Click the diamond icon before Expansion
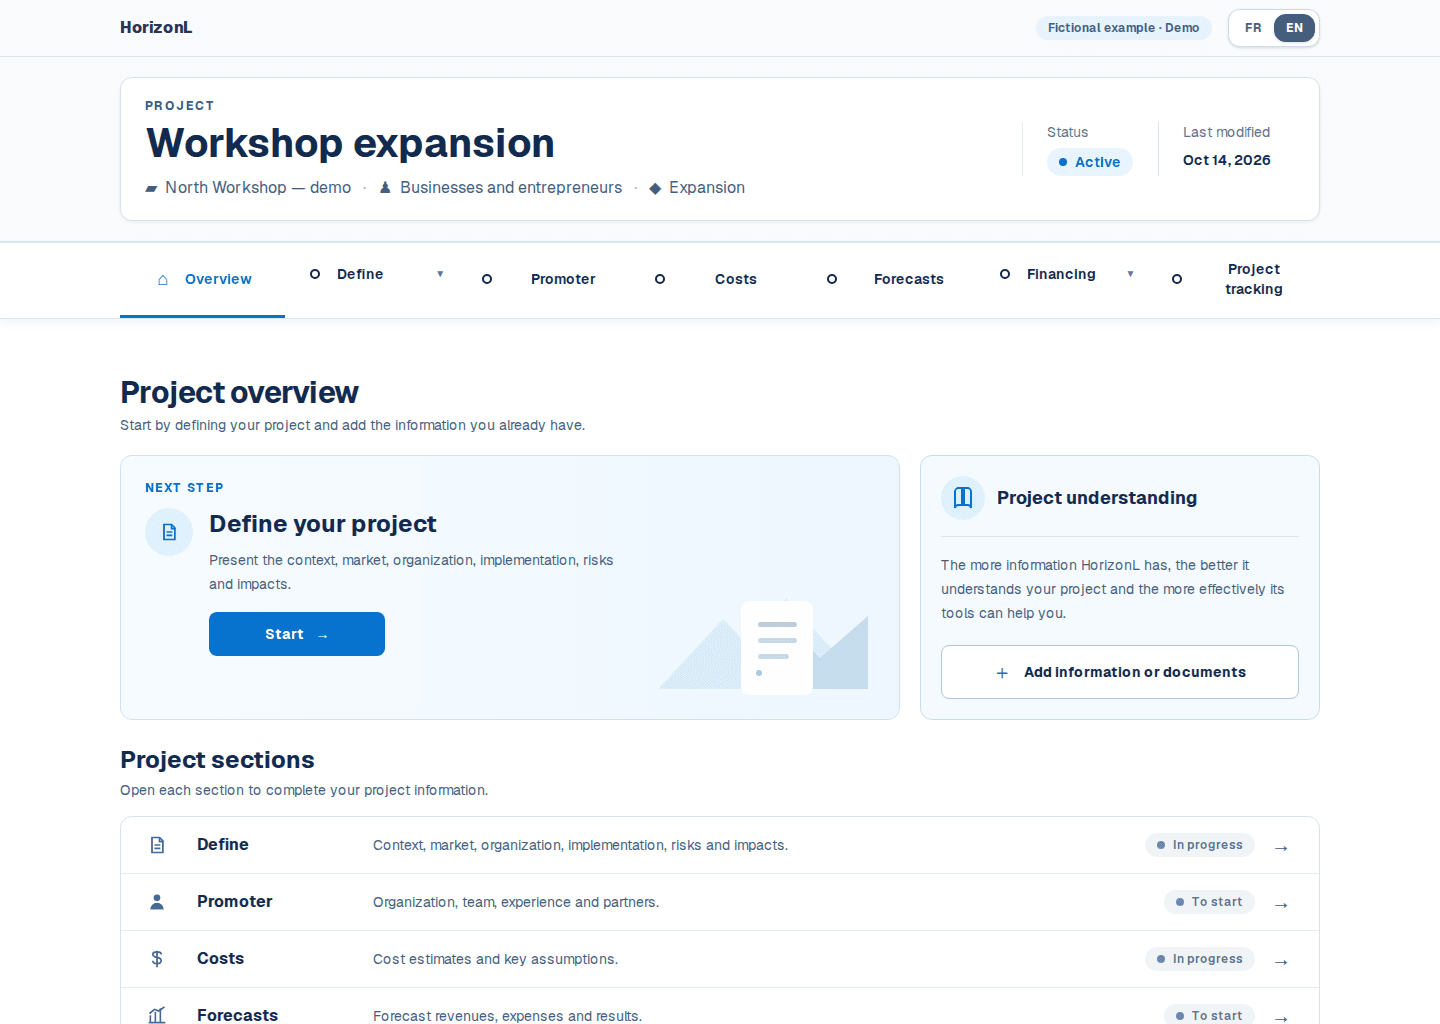1440x1024 pixels. 655,188
